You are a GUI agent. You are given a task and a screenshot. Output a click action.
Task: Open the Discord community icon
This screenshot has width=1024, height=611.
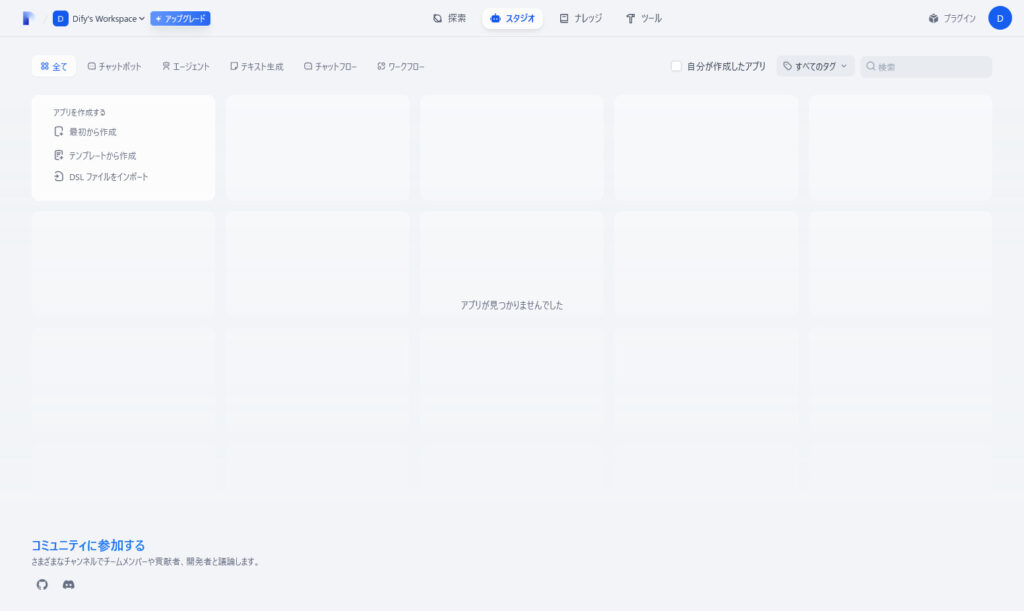(x=68, y=584)
